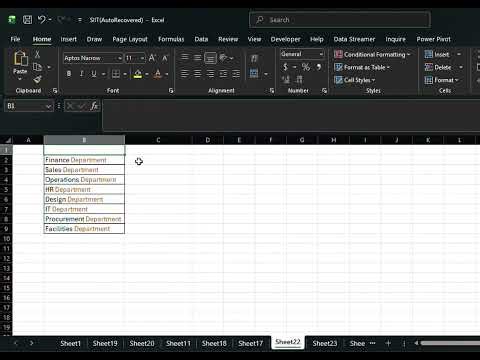Image resolution: width=480 pixels, height=360 pixels.
Task: Switch to the Insert ribbon tab
Action: (x=69, y=39)
